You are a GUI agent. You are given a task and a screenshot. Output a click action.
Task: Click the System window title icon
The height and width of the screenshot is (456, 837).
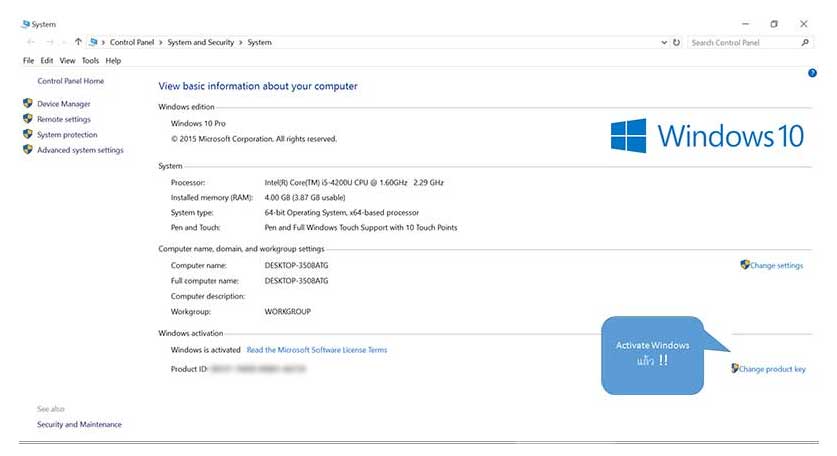(x=26, y=24)
